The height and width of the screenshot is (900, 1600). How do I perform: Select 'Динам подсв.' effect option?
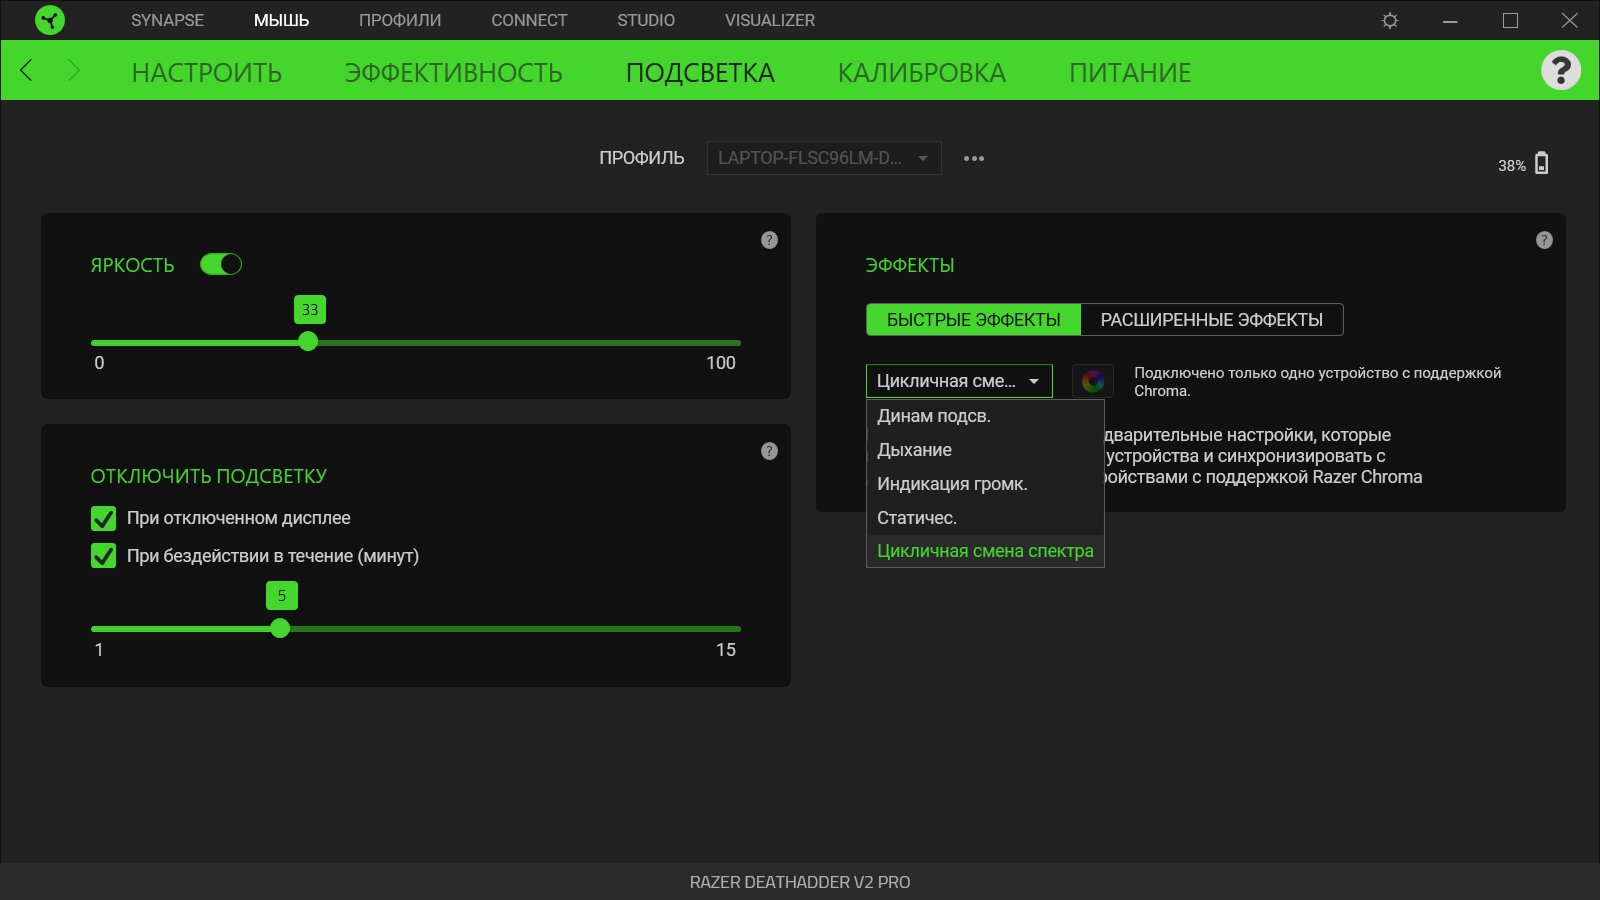(985, 416)
